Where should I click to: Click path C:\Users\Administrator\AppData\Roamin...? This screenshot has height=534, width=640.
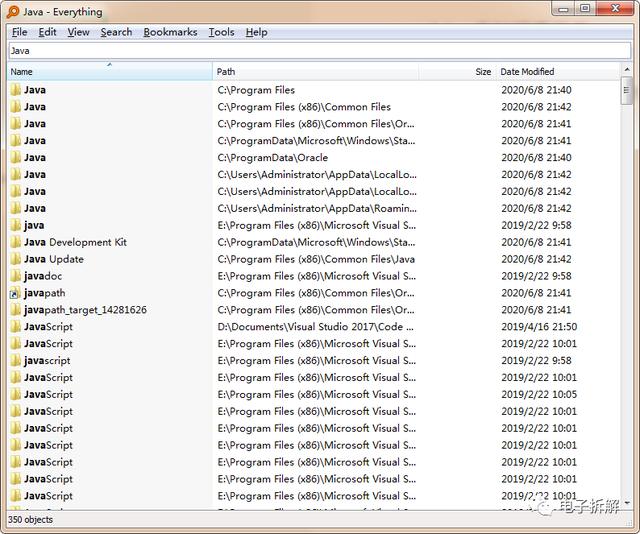point(317,208)
